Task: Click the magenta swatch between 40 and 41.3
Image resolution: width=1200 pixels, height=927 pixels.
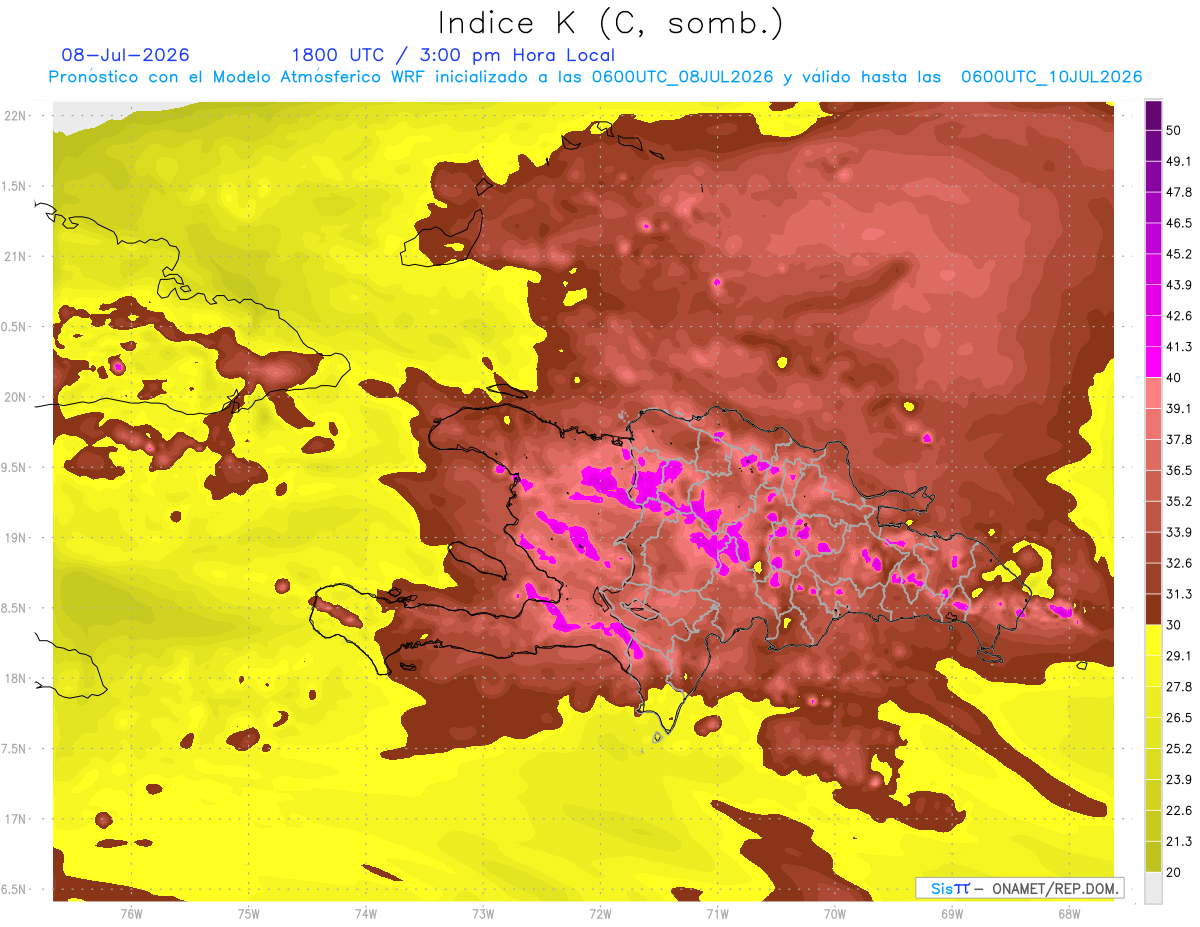Action: [1153, 362]
